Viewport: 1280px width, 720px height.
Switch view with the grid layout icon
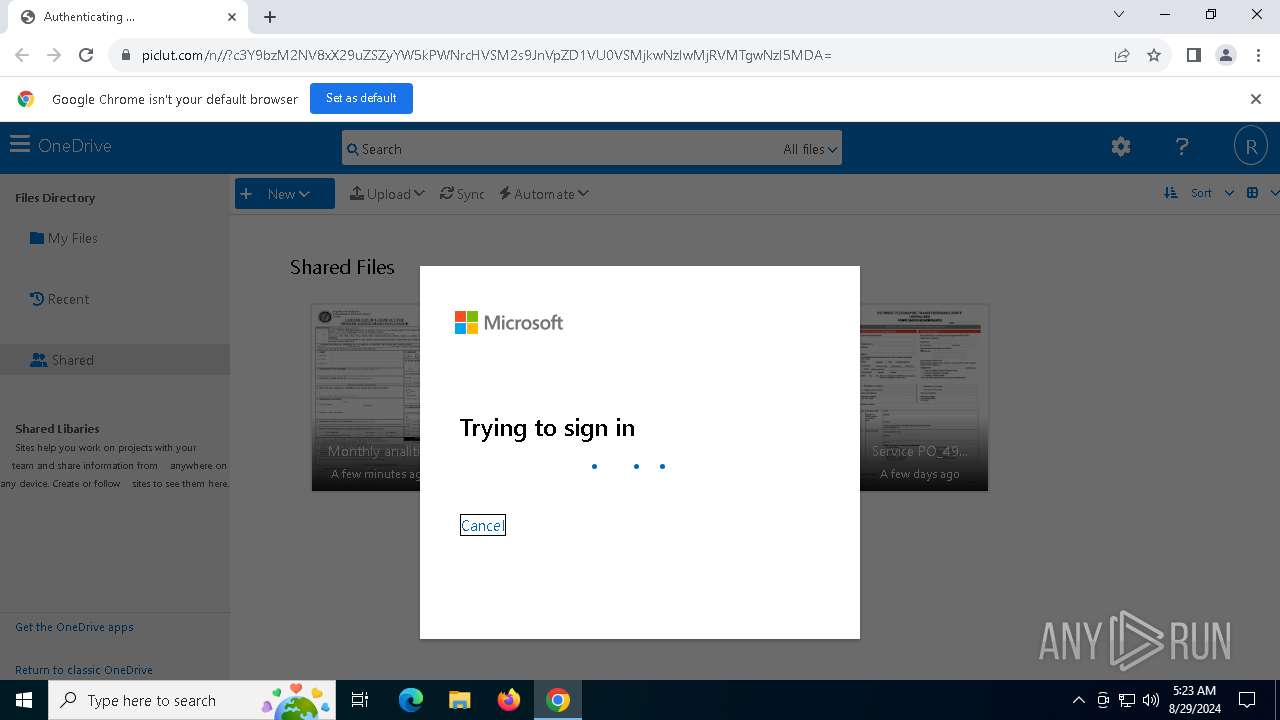point(1252,193)
